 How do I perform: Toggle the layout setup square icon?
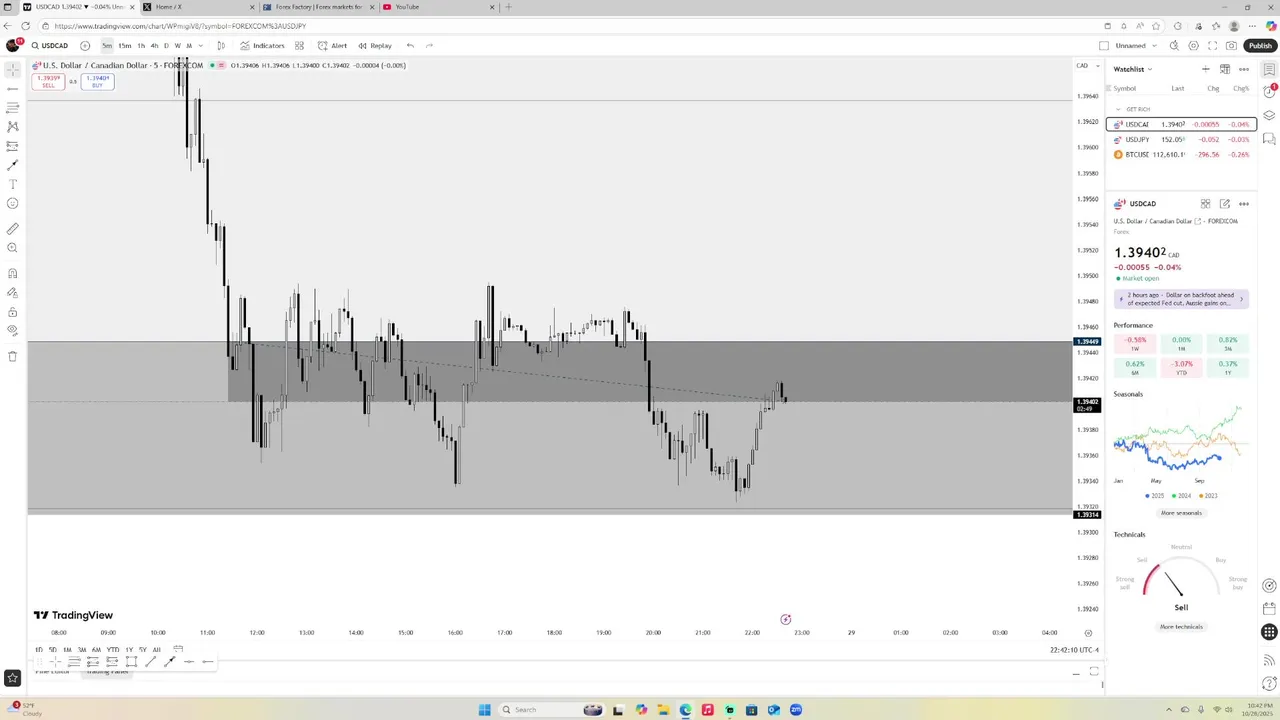point(1104,45)
